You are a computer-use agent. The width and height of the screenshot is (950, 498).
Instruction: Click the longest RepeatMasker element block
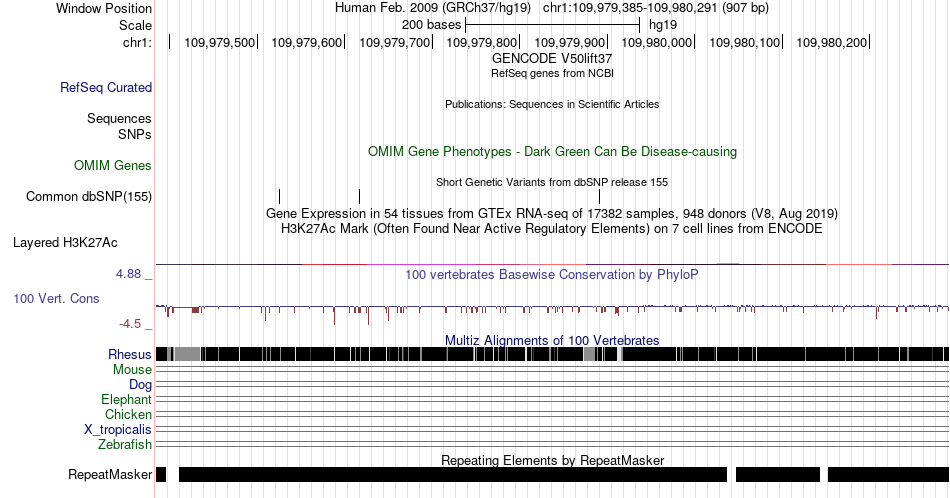(x=453, y=474)
